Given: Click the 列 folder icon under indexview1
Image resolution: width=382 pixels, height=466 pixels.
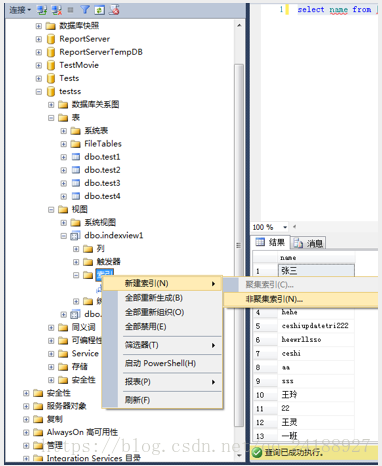Looking at the screenshot, I should tap(88, 249).
